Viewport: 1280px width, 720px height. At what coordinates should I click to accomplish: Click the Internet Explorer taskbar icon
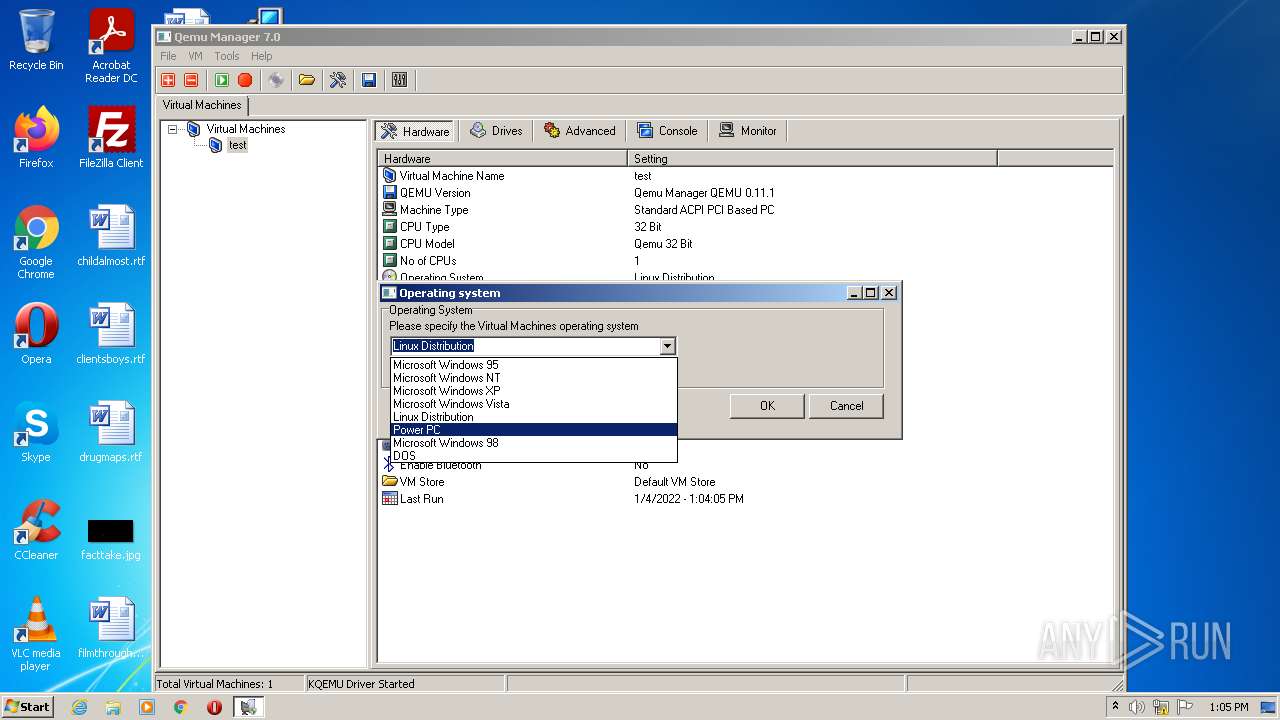tap(79, 707)
